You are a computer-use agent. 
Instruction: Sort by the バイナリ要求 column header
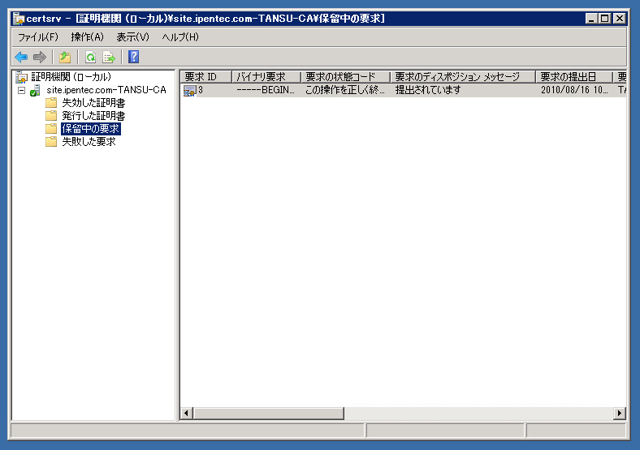click(x=266, y=77)
